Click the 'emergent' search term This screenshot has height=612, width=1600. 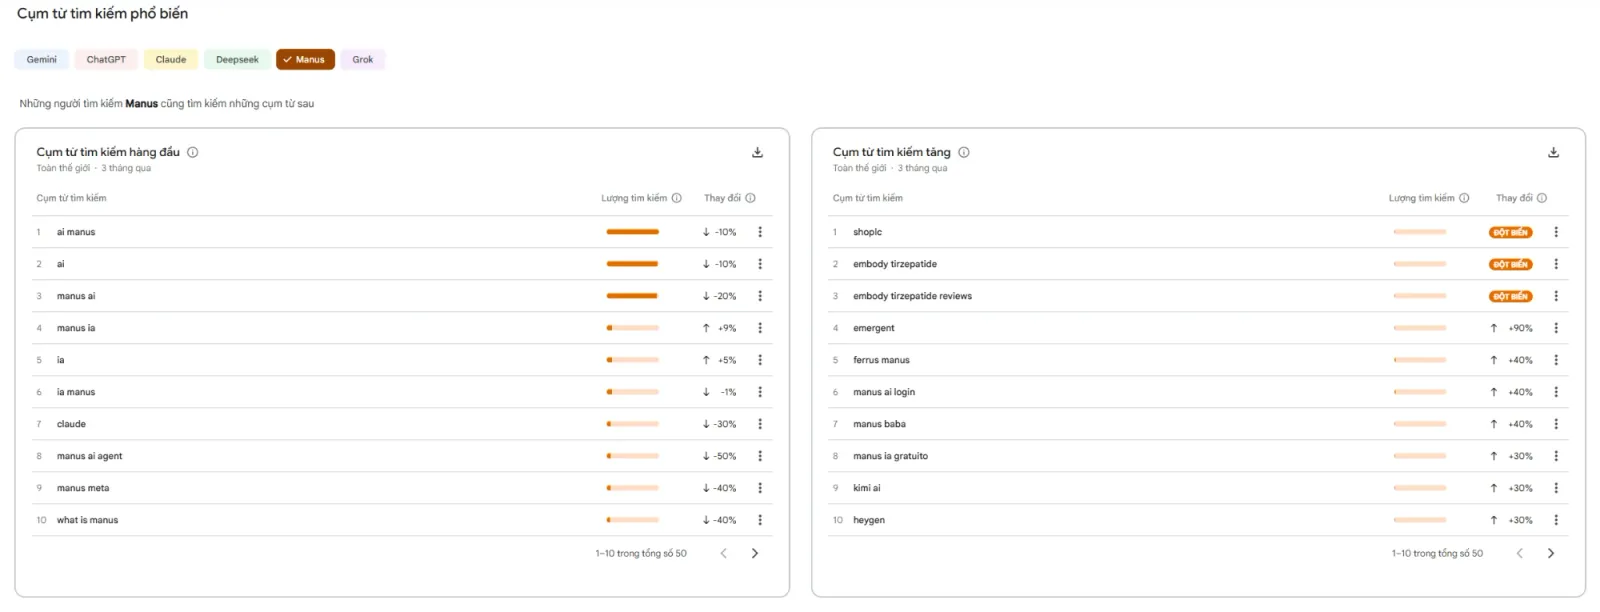pos(874,328)
